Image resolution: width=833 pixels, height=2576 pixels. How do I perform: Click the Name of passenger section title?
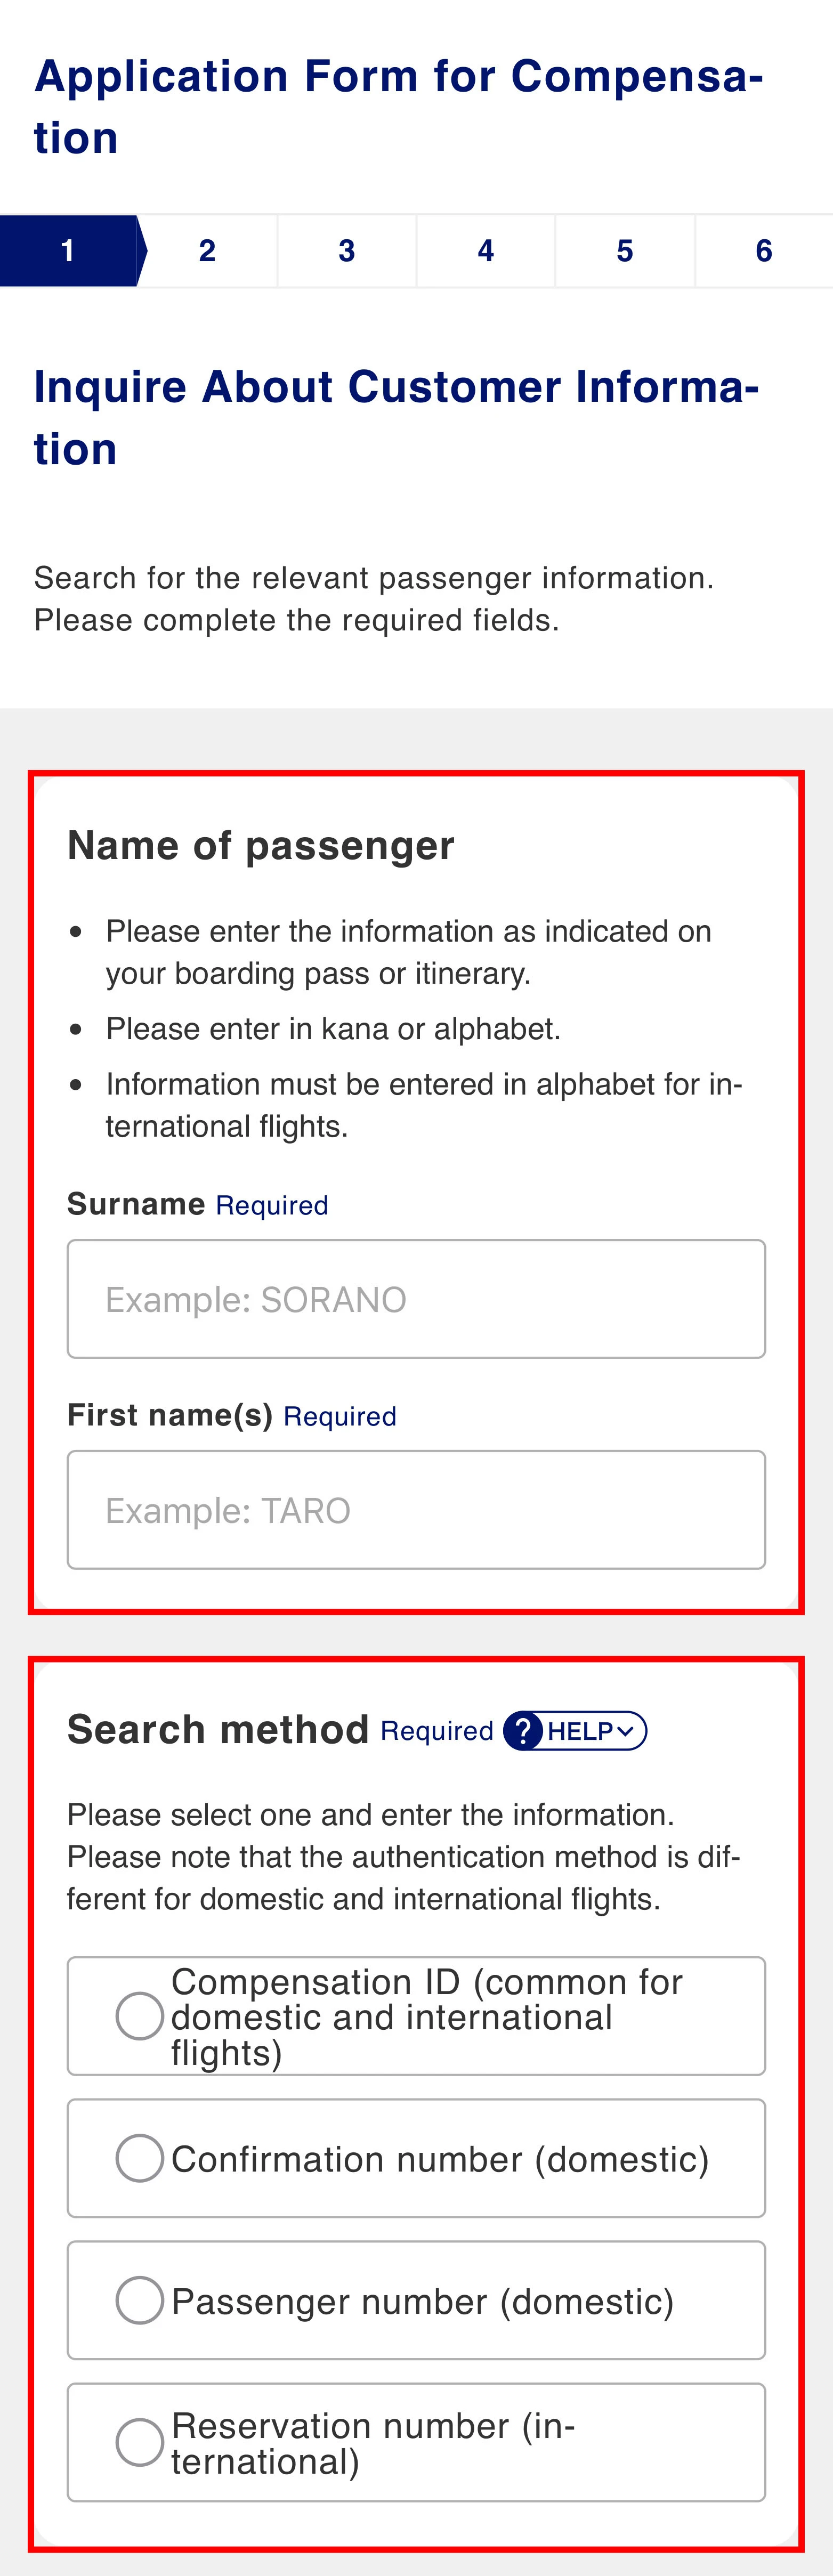(261, 846)
